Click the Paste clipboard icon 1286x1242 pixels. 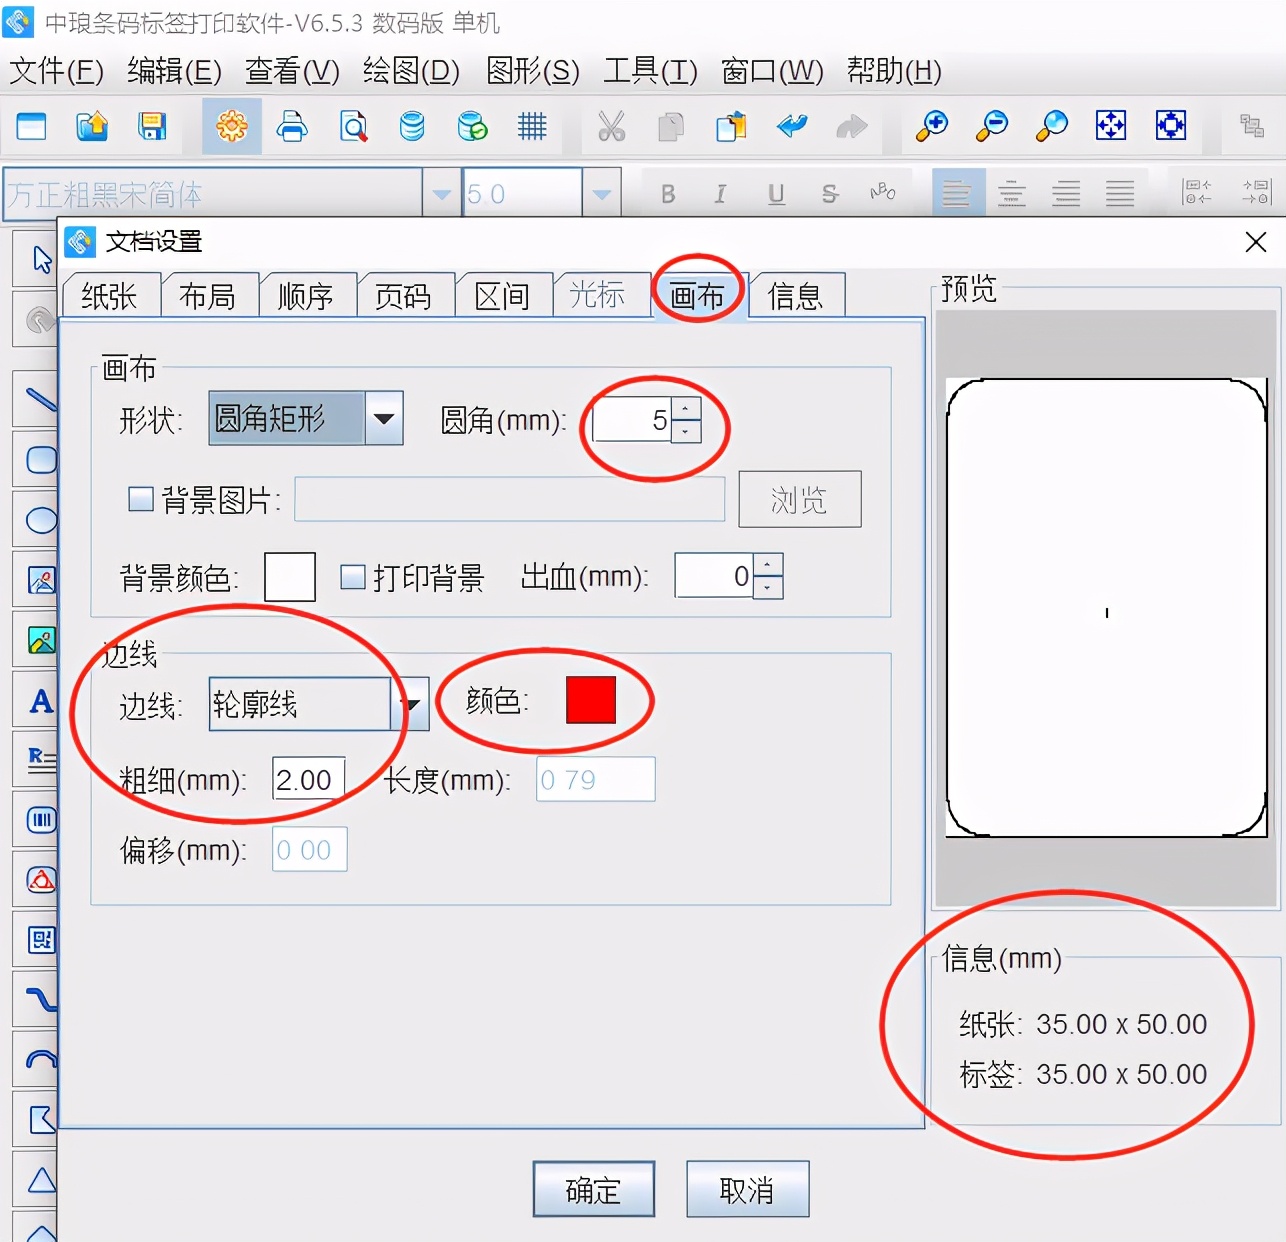pyautogui.click(x=731, y=126)
